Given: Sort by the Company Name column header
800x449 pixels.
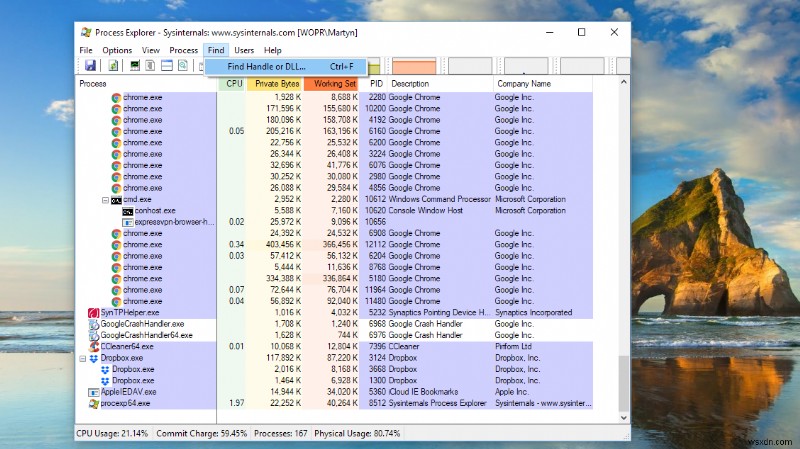Looking at the screenshot, I should [x=525, y=84].
